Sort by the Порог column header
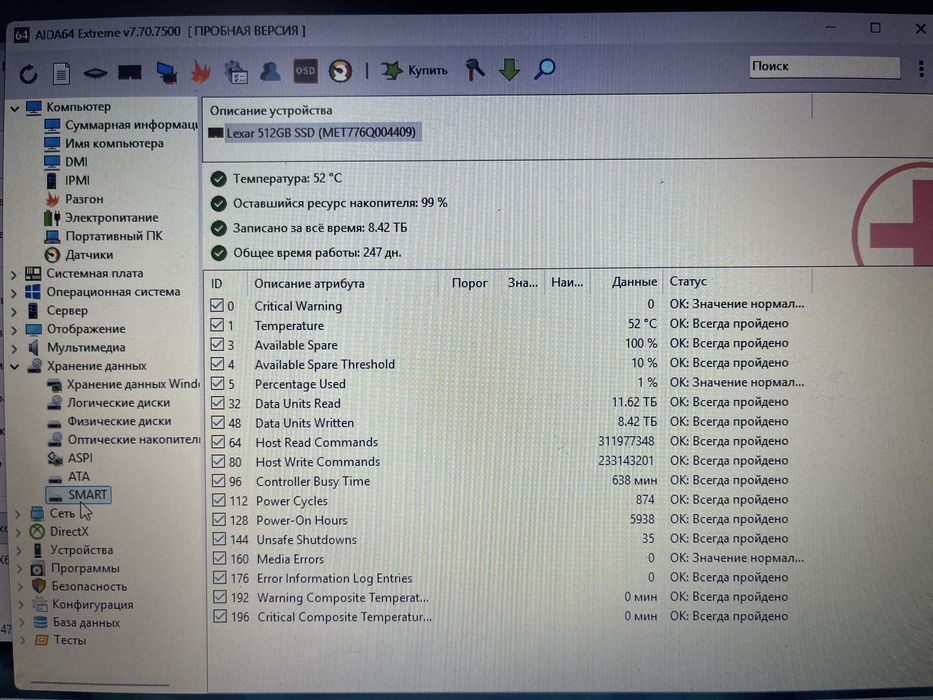The width and height of the screenshot is (933, 700). 469,283
